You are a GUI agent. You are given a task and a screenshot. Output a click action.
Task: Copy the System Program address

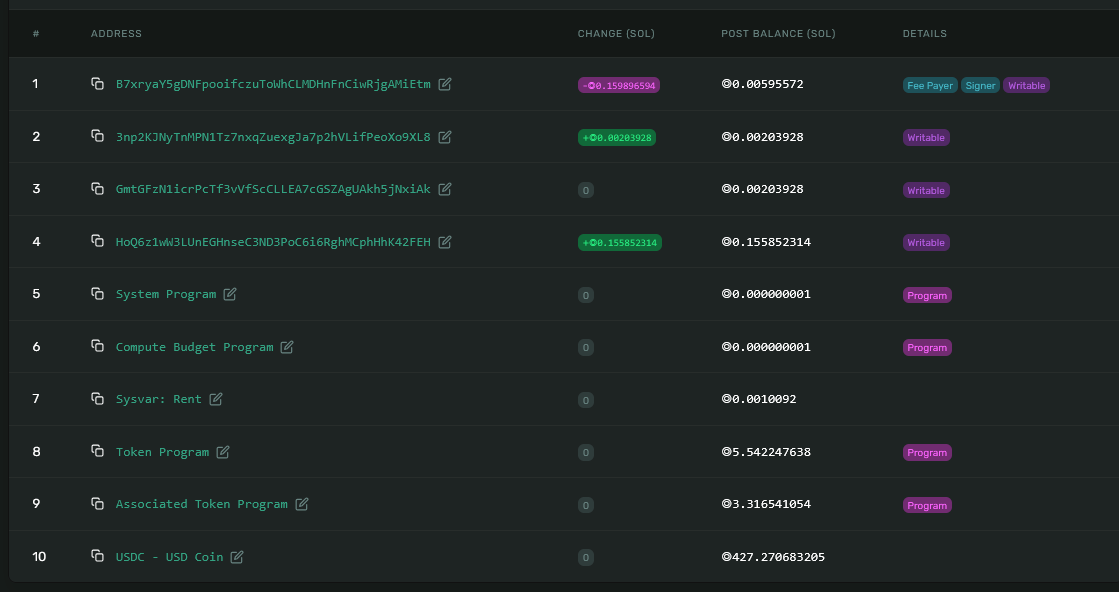(x=97, y=294)
